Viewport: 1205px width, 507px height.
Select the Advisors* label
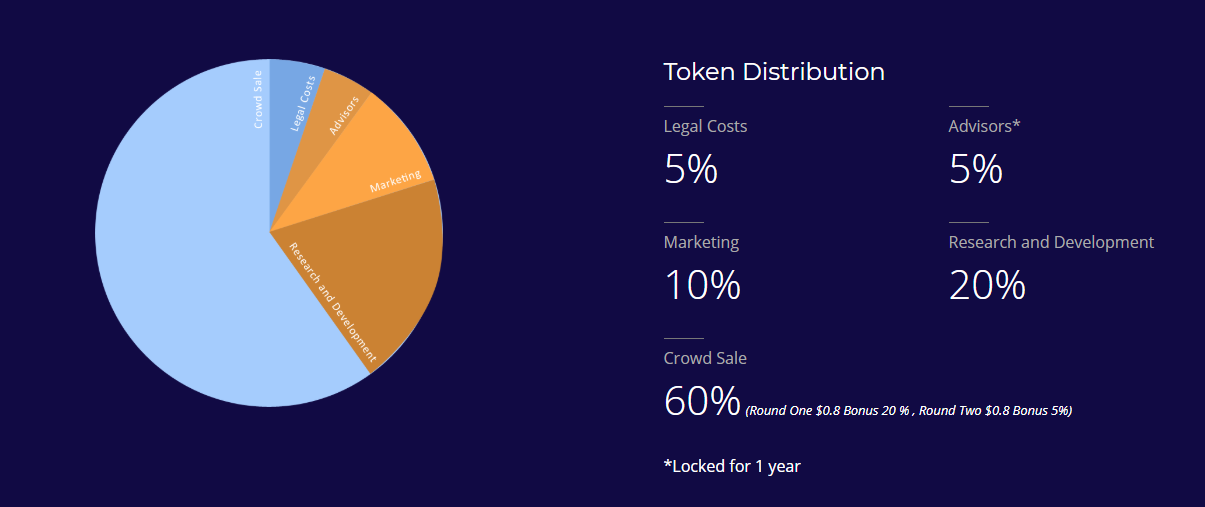(985, 126)
